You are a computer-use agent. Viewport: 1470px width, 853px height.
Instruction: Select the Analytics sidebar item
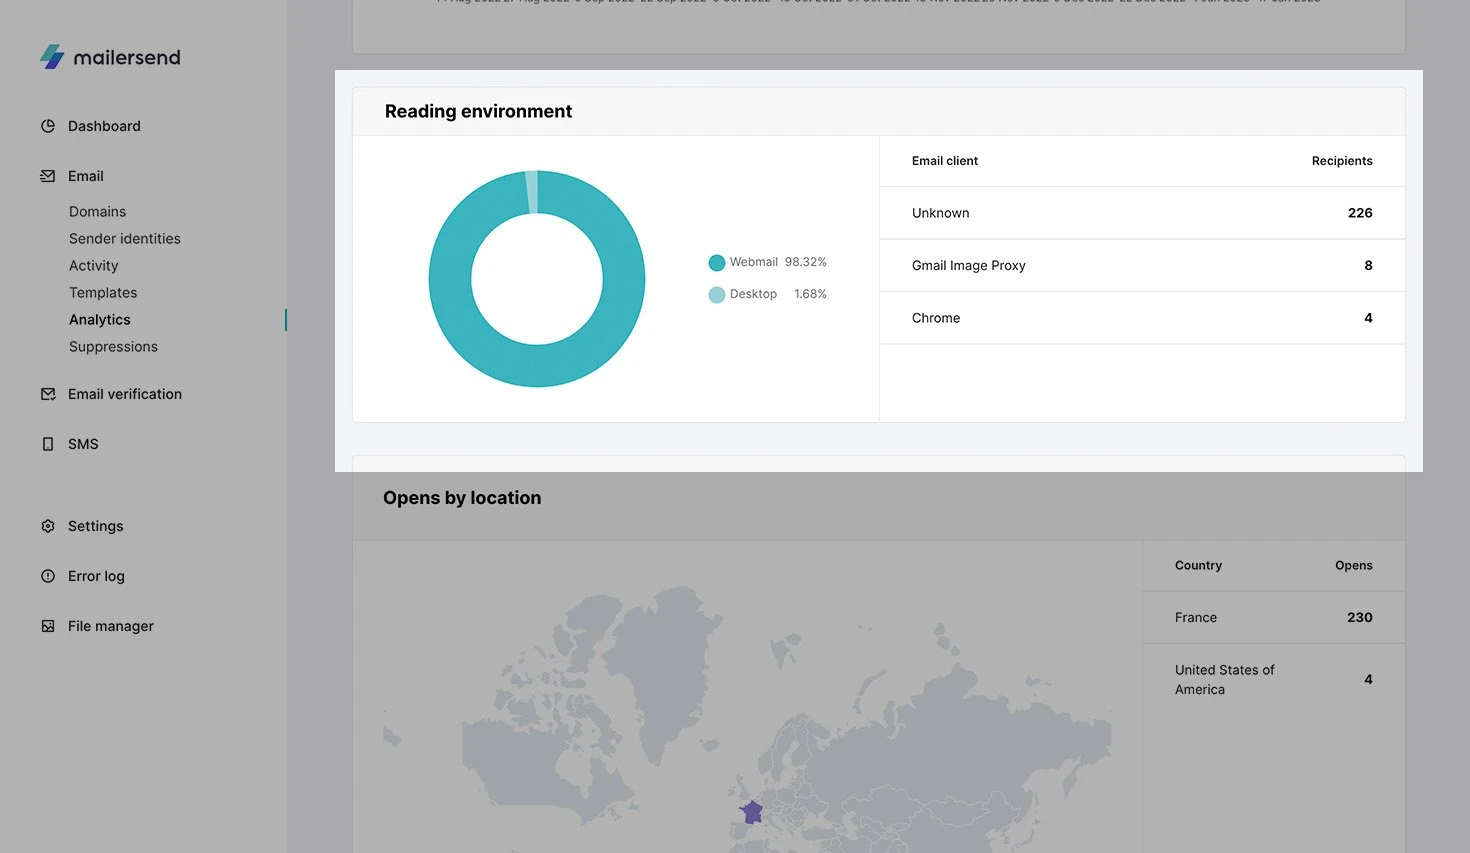click(x=100, y=320)
